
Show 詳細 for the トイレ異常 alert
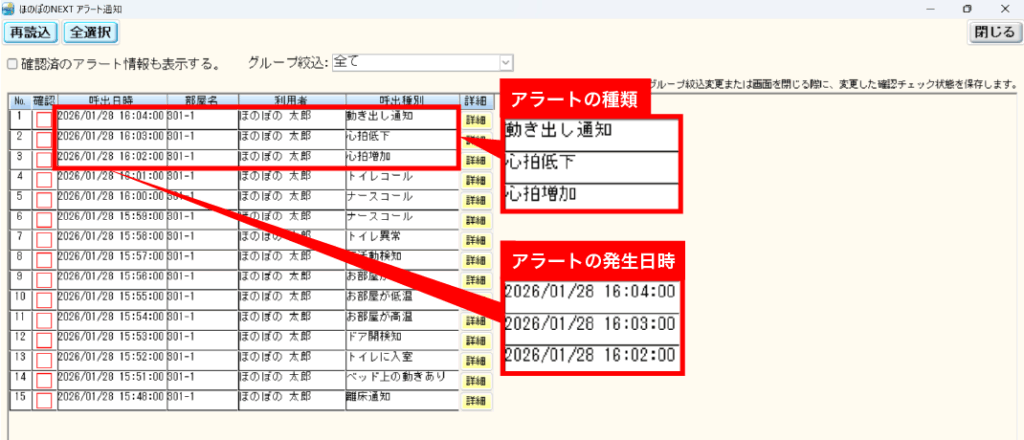474,240
